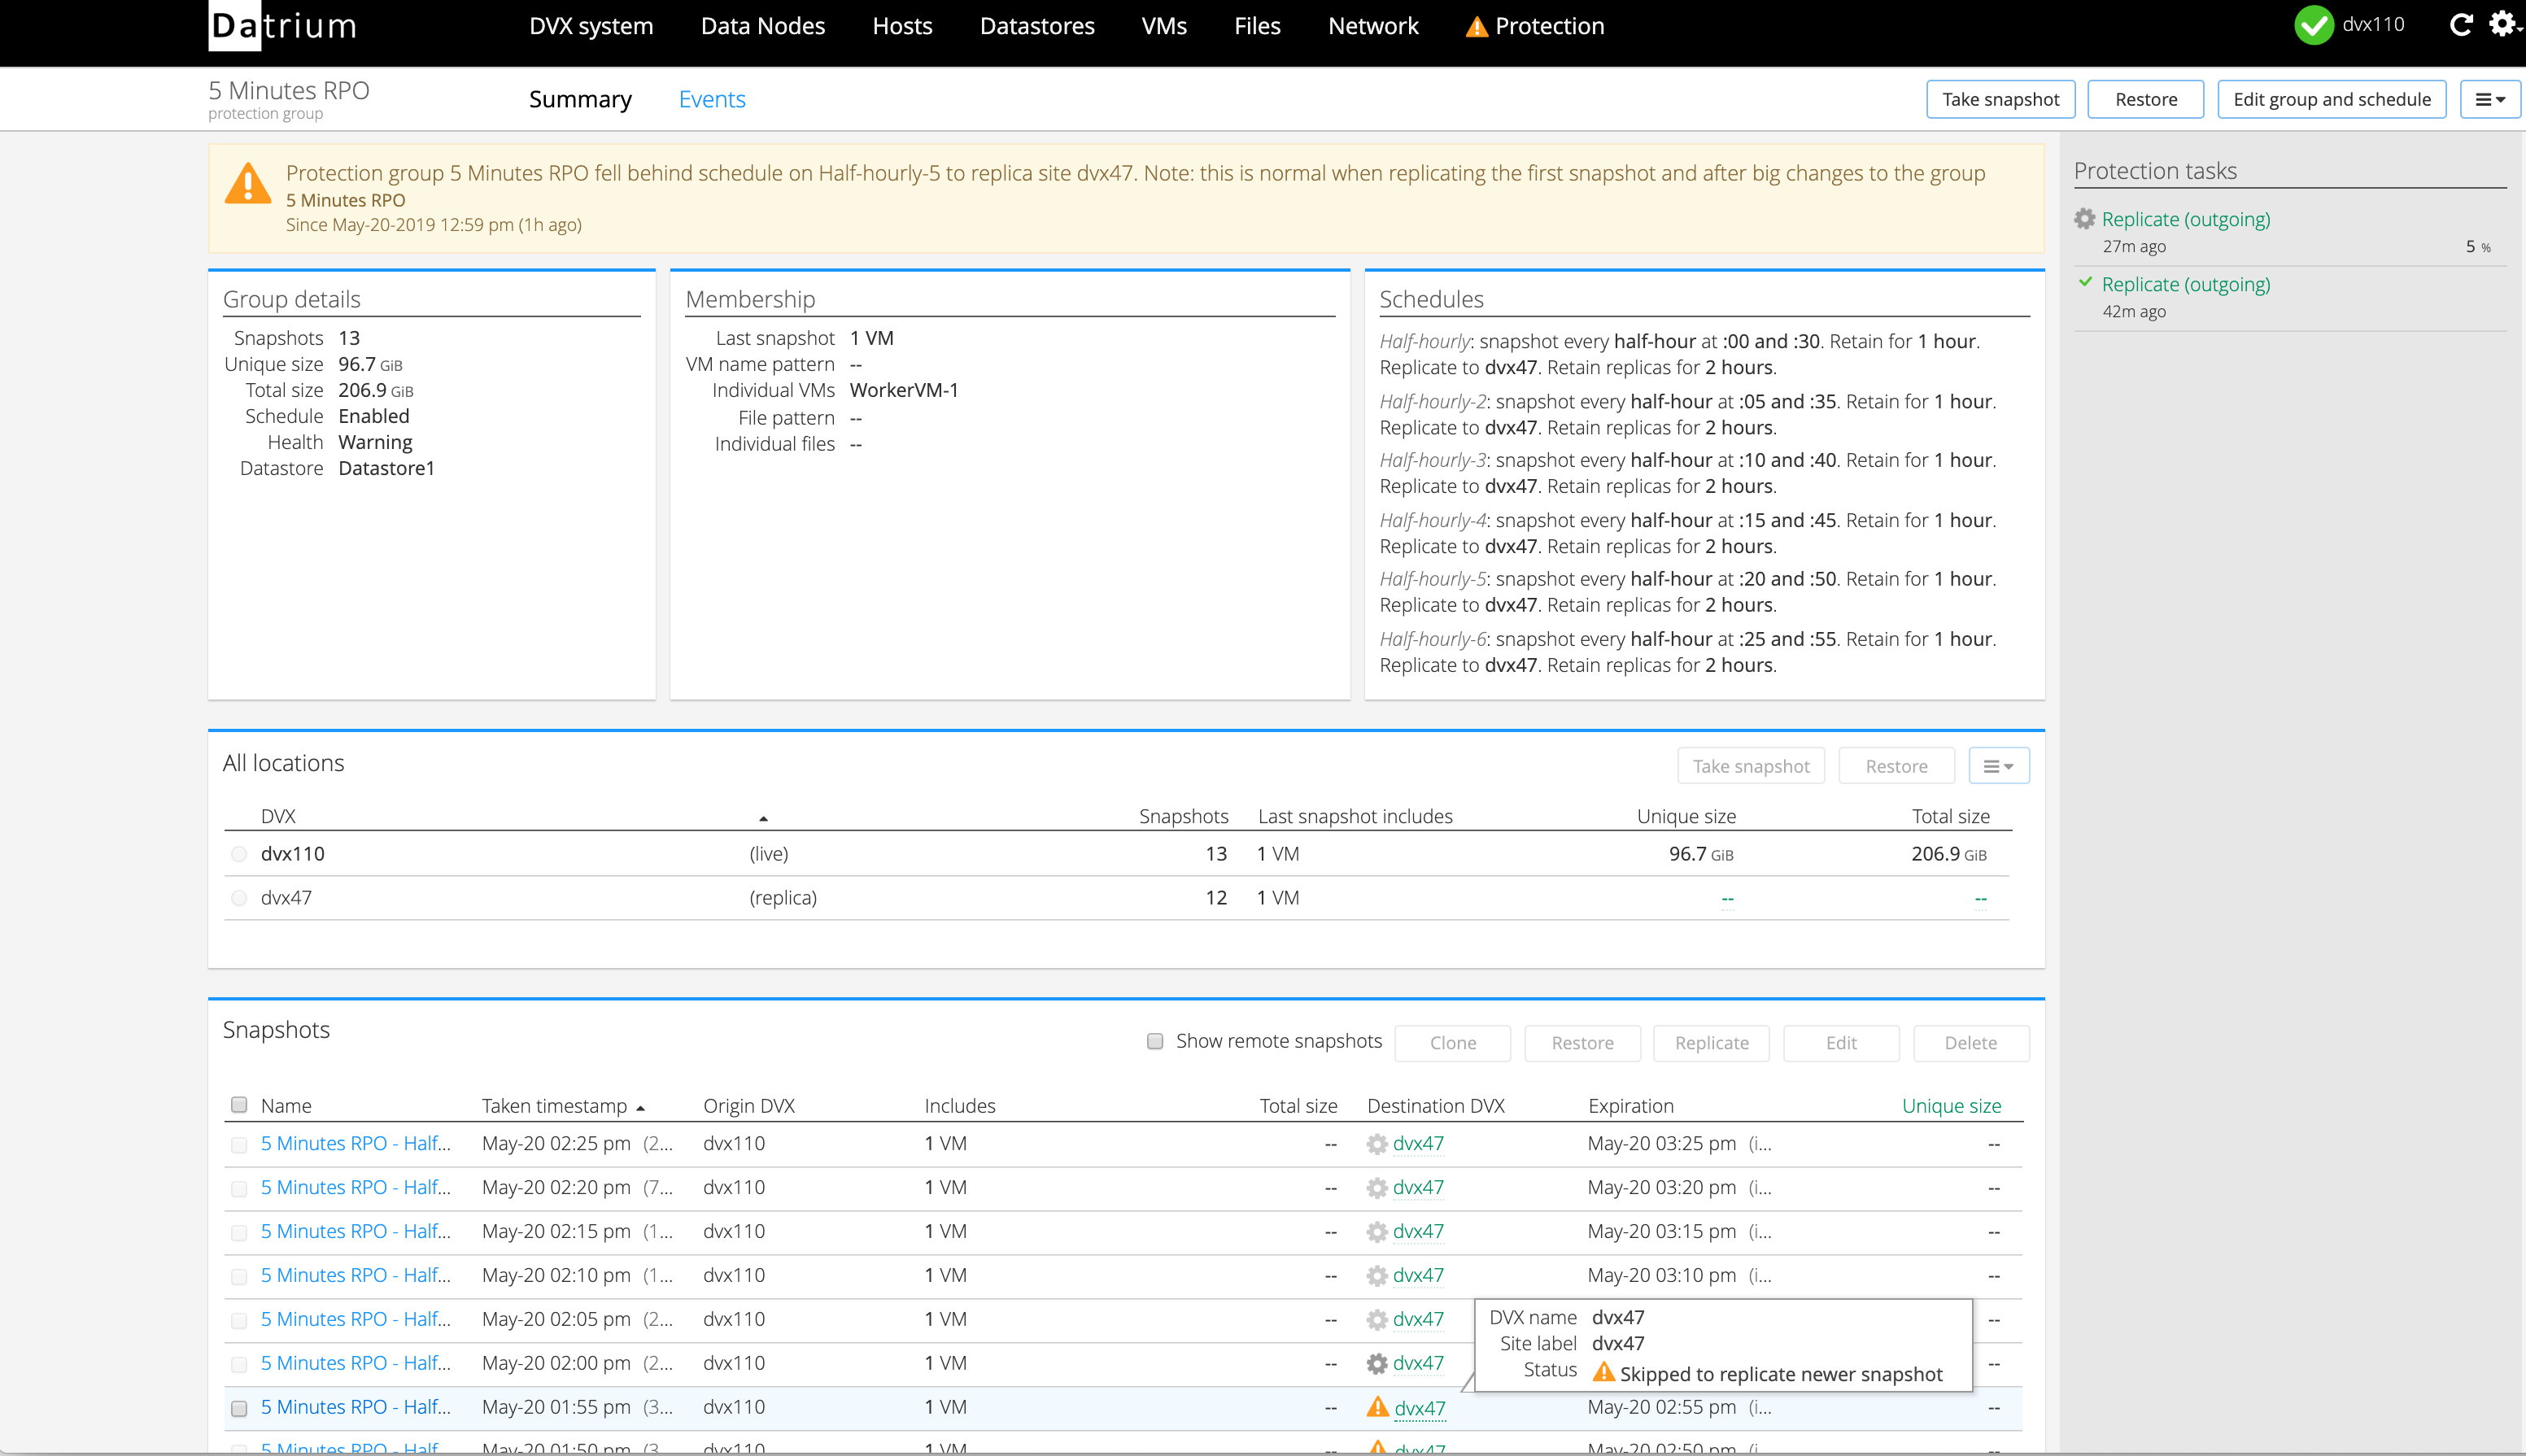Click the replication gear icon in the 02:15 pm row
2526x1456 pixels.
[x=1377, y=1232]
